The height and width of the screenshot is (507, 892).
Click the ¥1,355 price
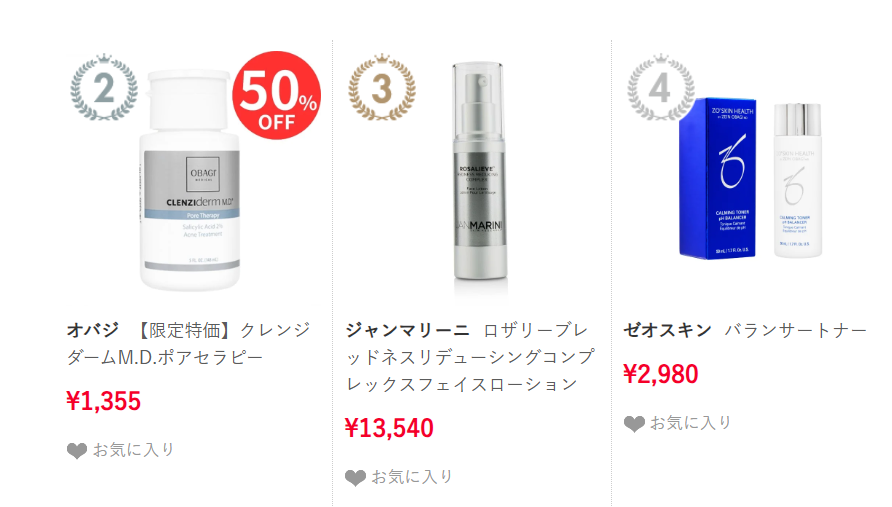[x=104, y=401]
